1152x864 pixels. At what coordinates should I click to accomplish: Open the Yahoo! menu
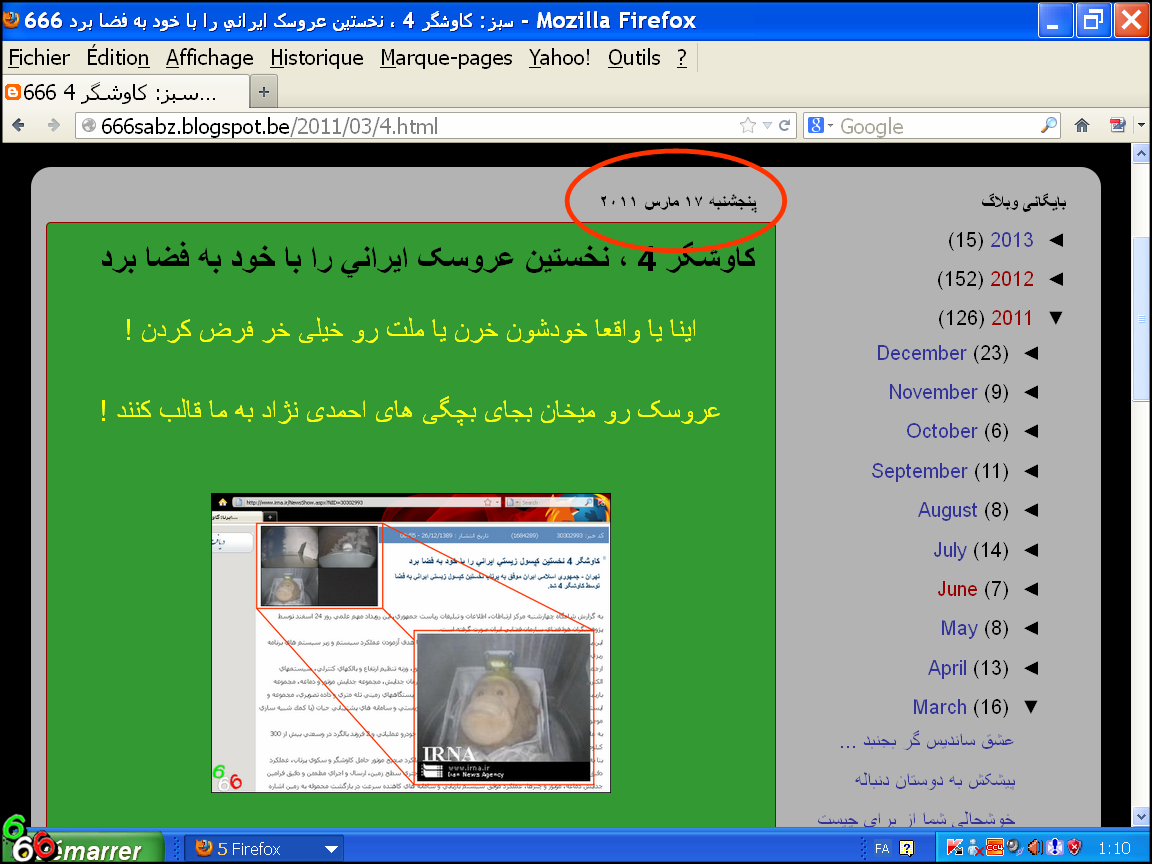(559, 57)
